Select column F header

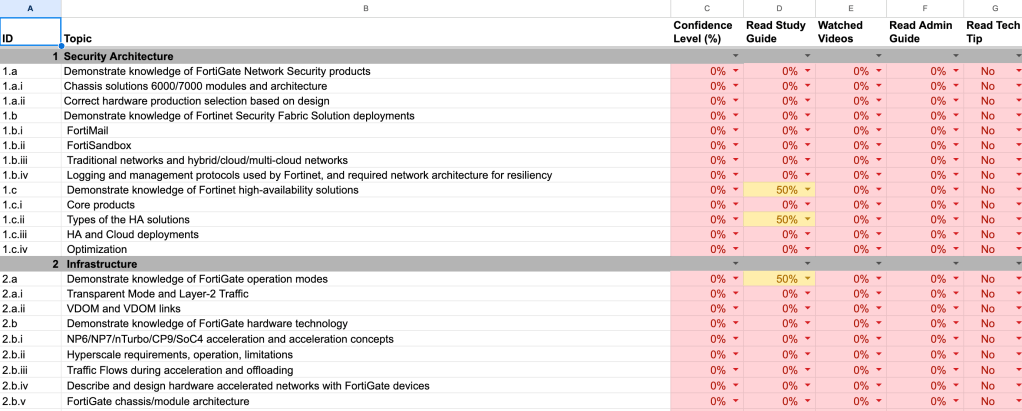[923, 8]
